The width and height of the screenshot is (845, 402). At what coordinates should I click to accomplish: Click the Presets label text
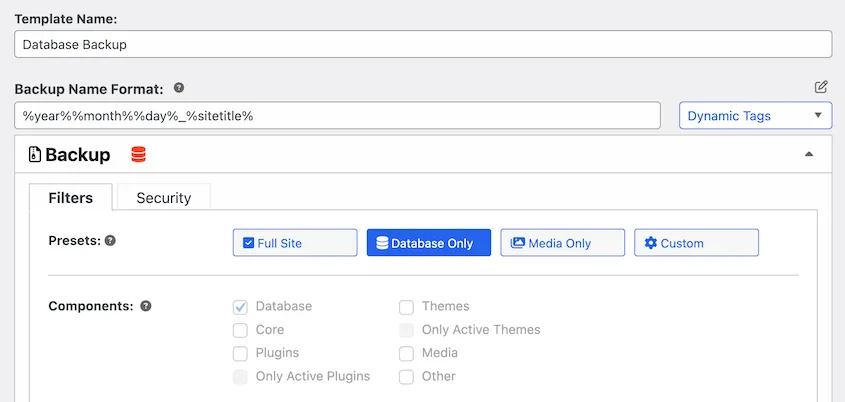[x=75, y=240]
